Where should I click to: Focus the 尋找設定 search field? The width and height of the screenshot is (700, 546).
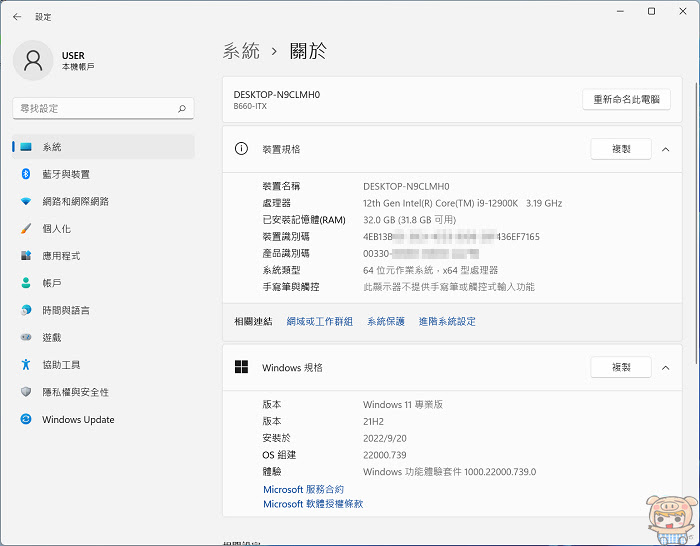(103, 108)
